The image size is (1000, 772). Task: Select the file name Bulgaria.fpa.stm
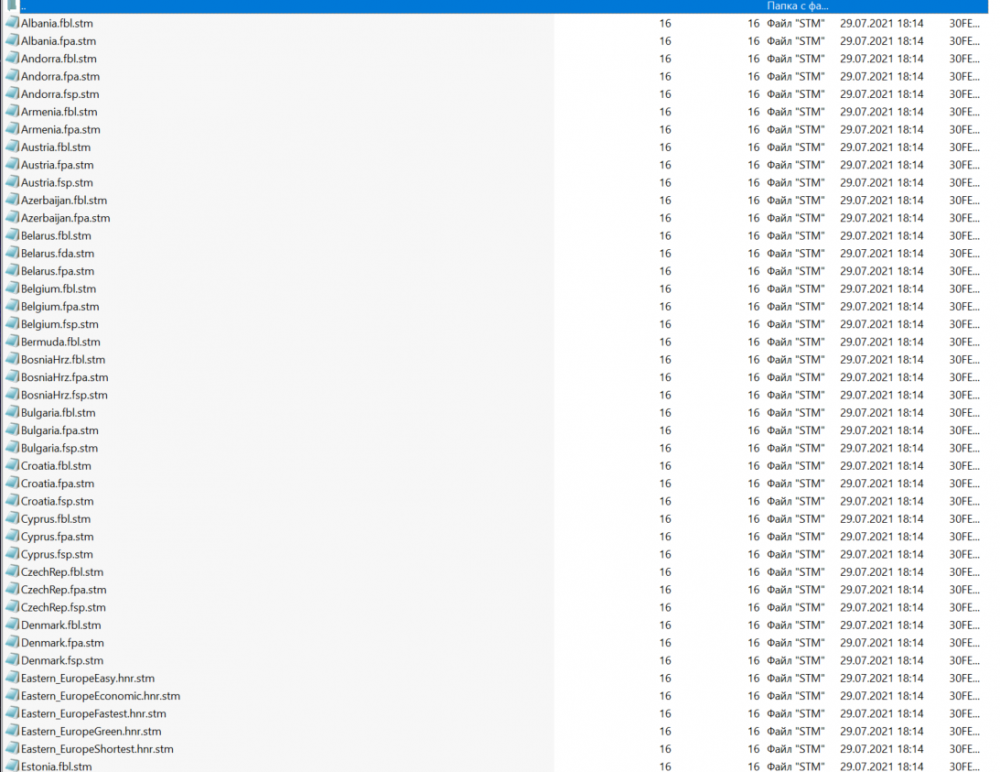coord(60,431)
